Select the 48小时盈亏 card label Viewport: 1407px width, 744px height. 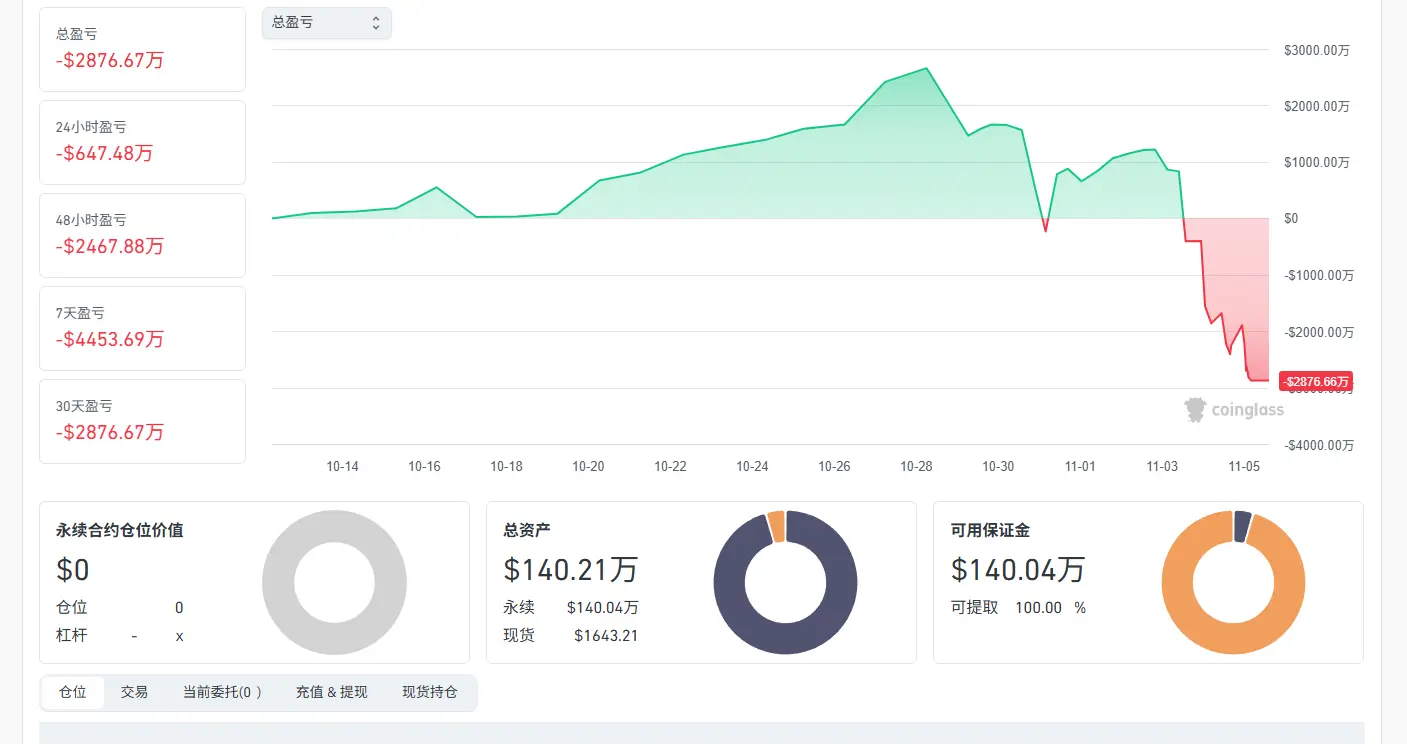point(91,220)
